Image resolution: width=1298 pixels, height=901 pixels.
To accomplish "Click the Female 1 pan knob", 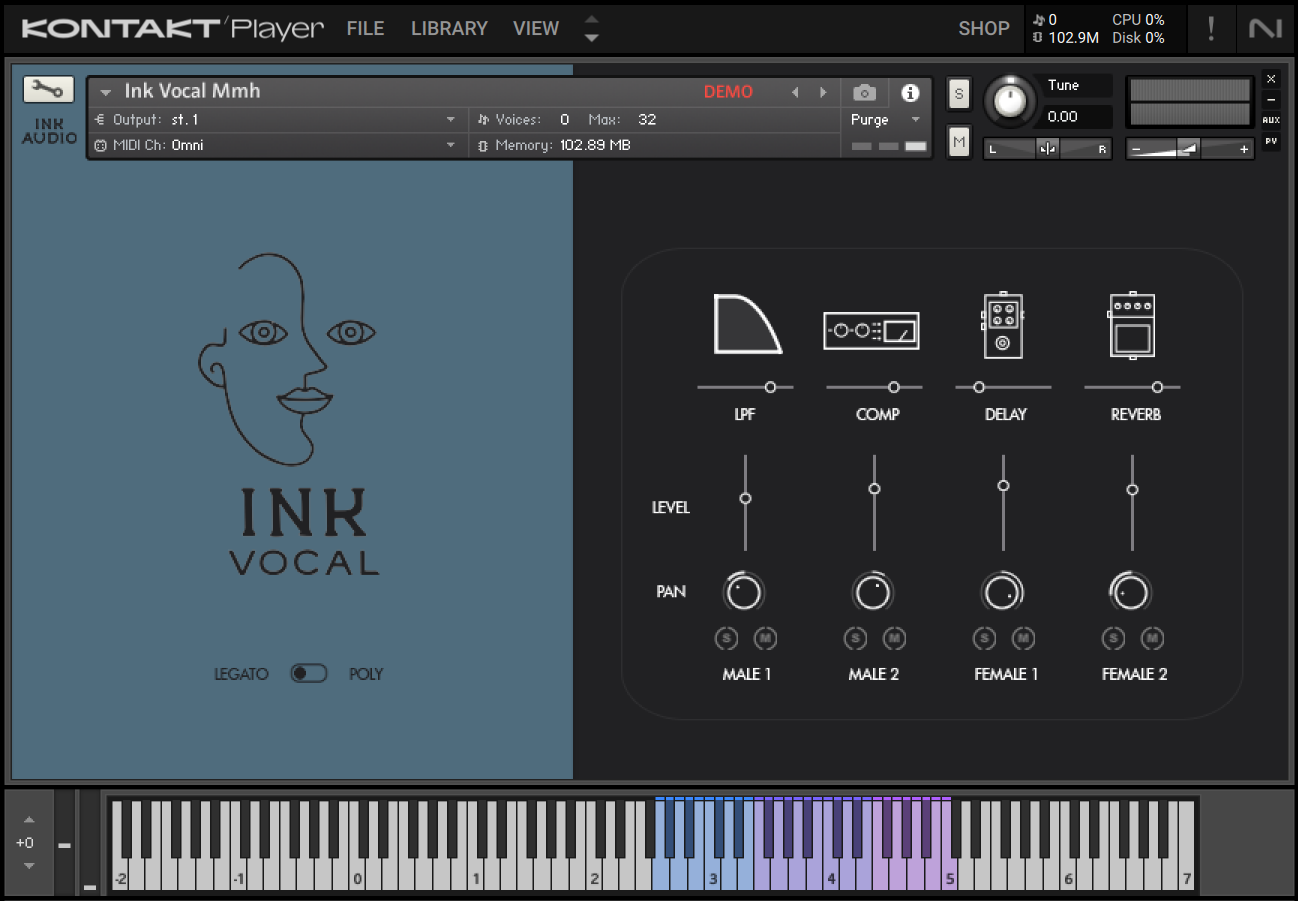I will point(1002,593).
